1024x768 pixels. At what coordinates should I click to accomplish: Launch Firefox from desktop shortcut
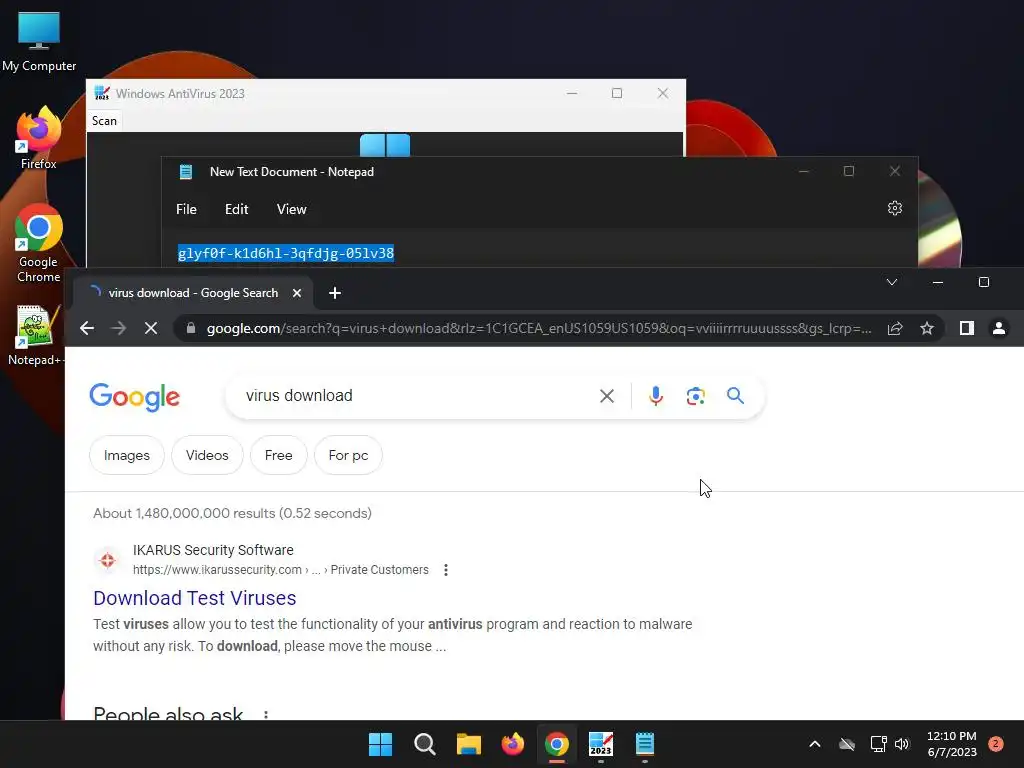click(x=39, y=138)
